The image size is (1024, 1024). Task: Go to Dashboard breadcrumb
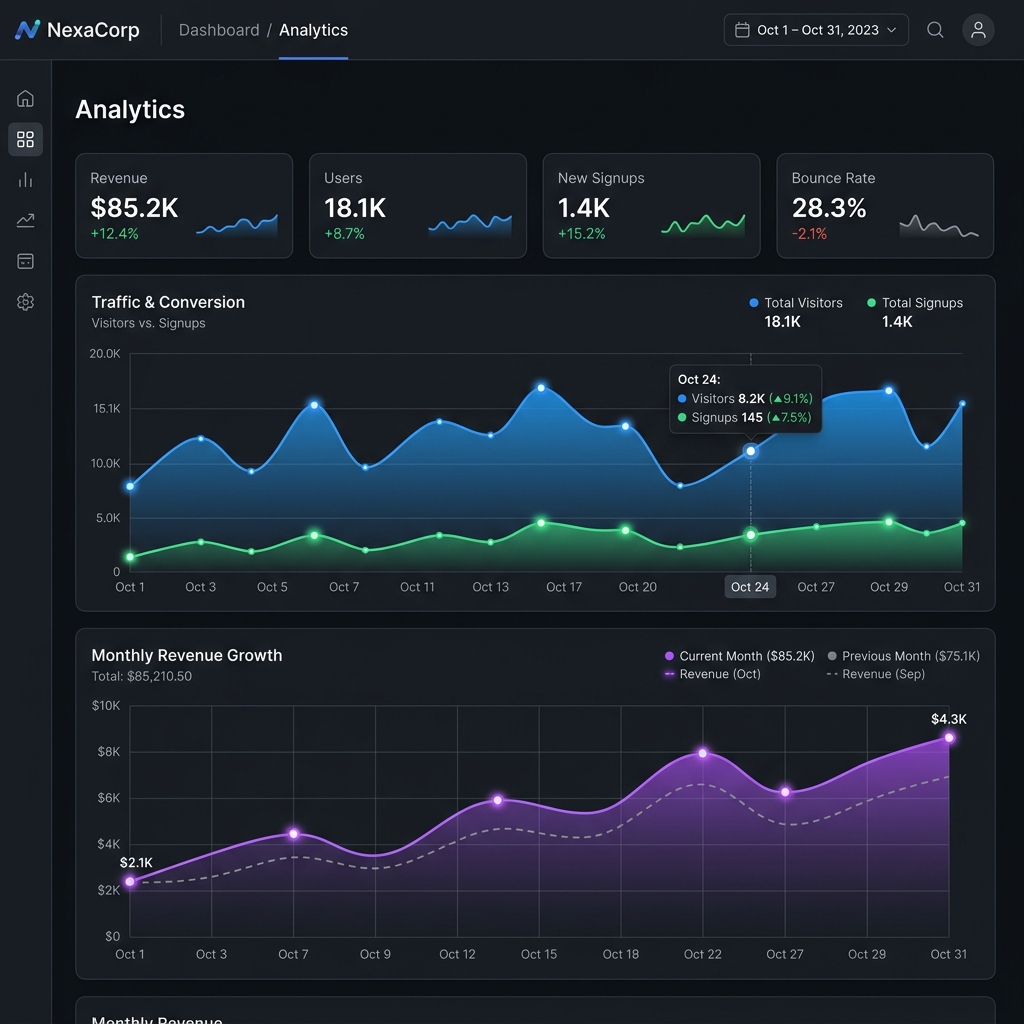pos(219,30)
